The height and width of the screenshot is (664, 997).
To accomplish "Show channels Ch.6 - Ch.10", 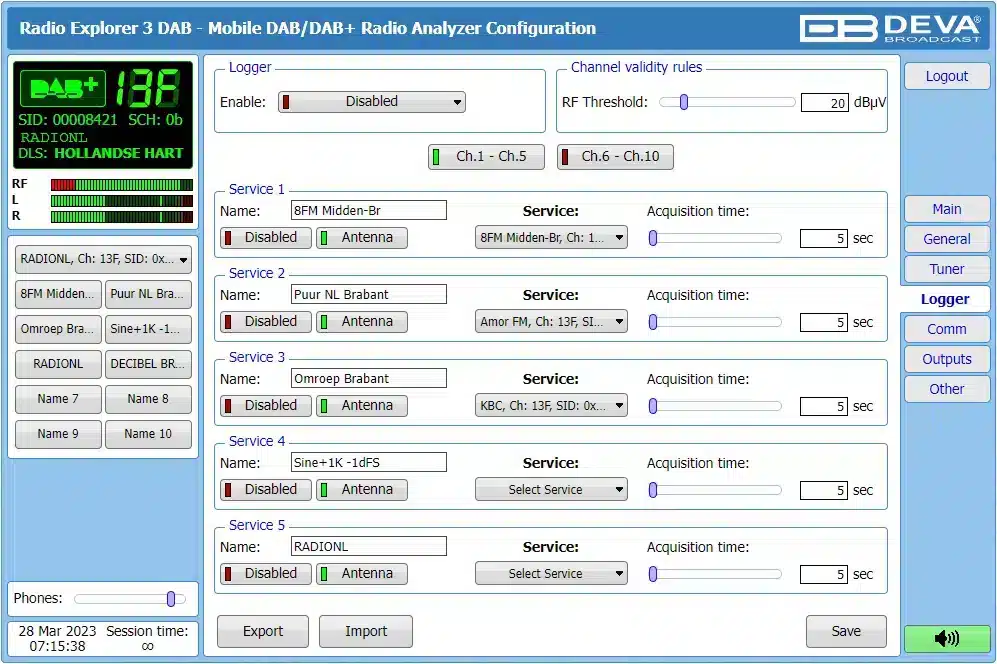I will point(615,156).
